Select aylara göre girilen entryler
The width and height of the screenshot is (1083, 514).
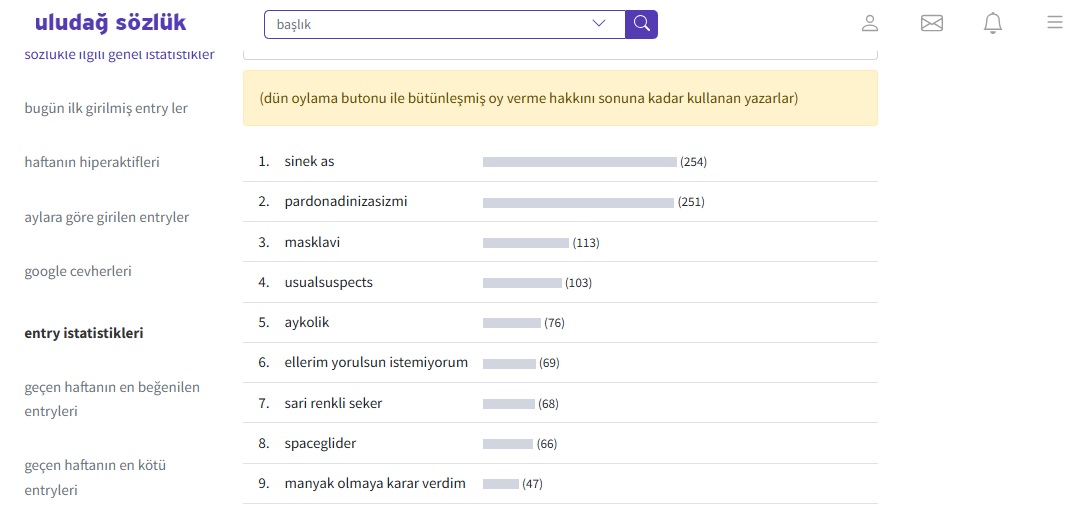click(106, 217)
